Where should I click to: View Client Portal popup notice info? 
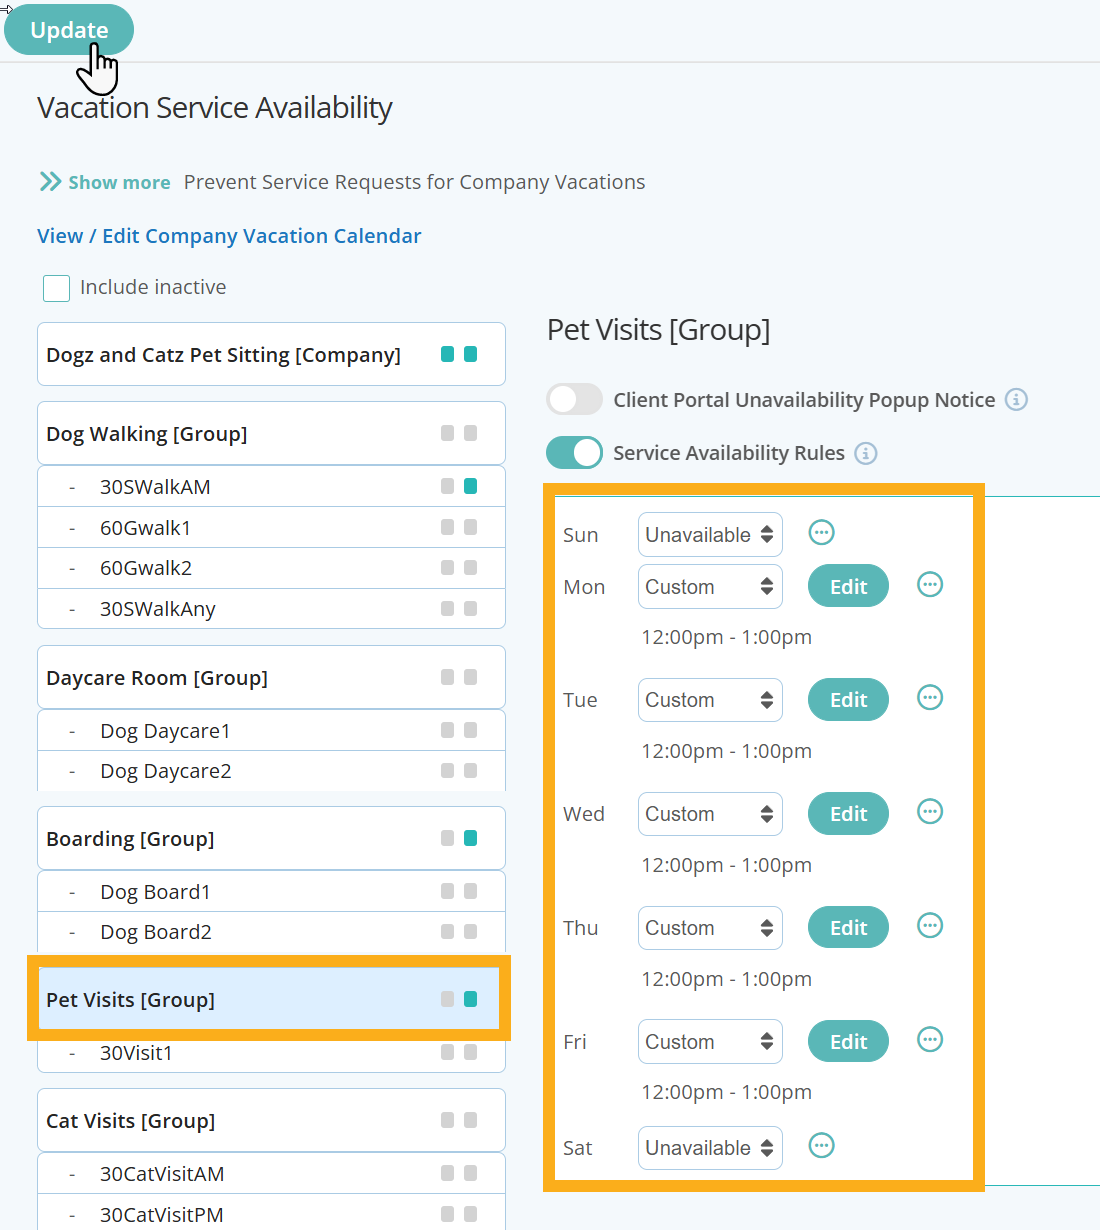pyautogui.click(x=1017, y=400)
